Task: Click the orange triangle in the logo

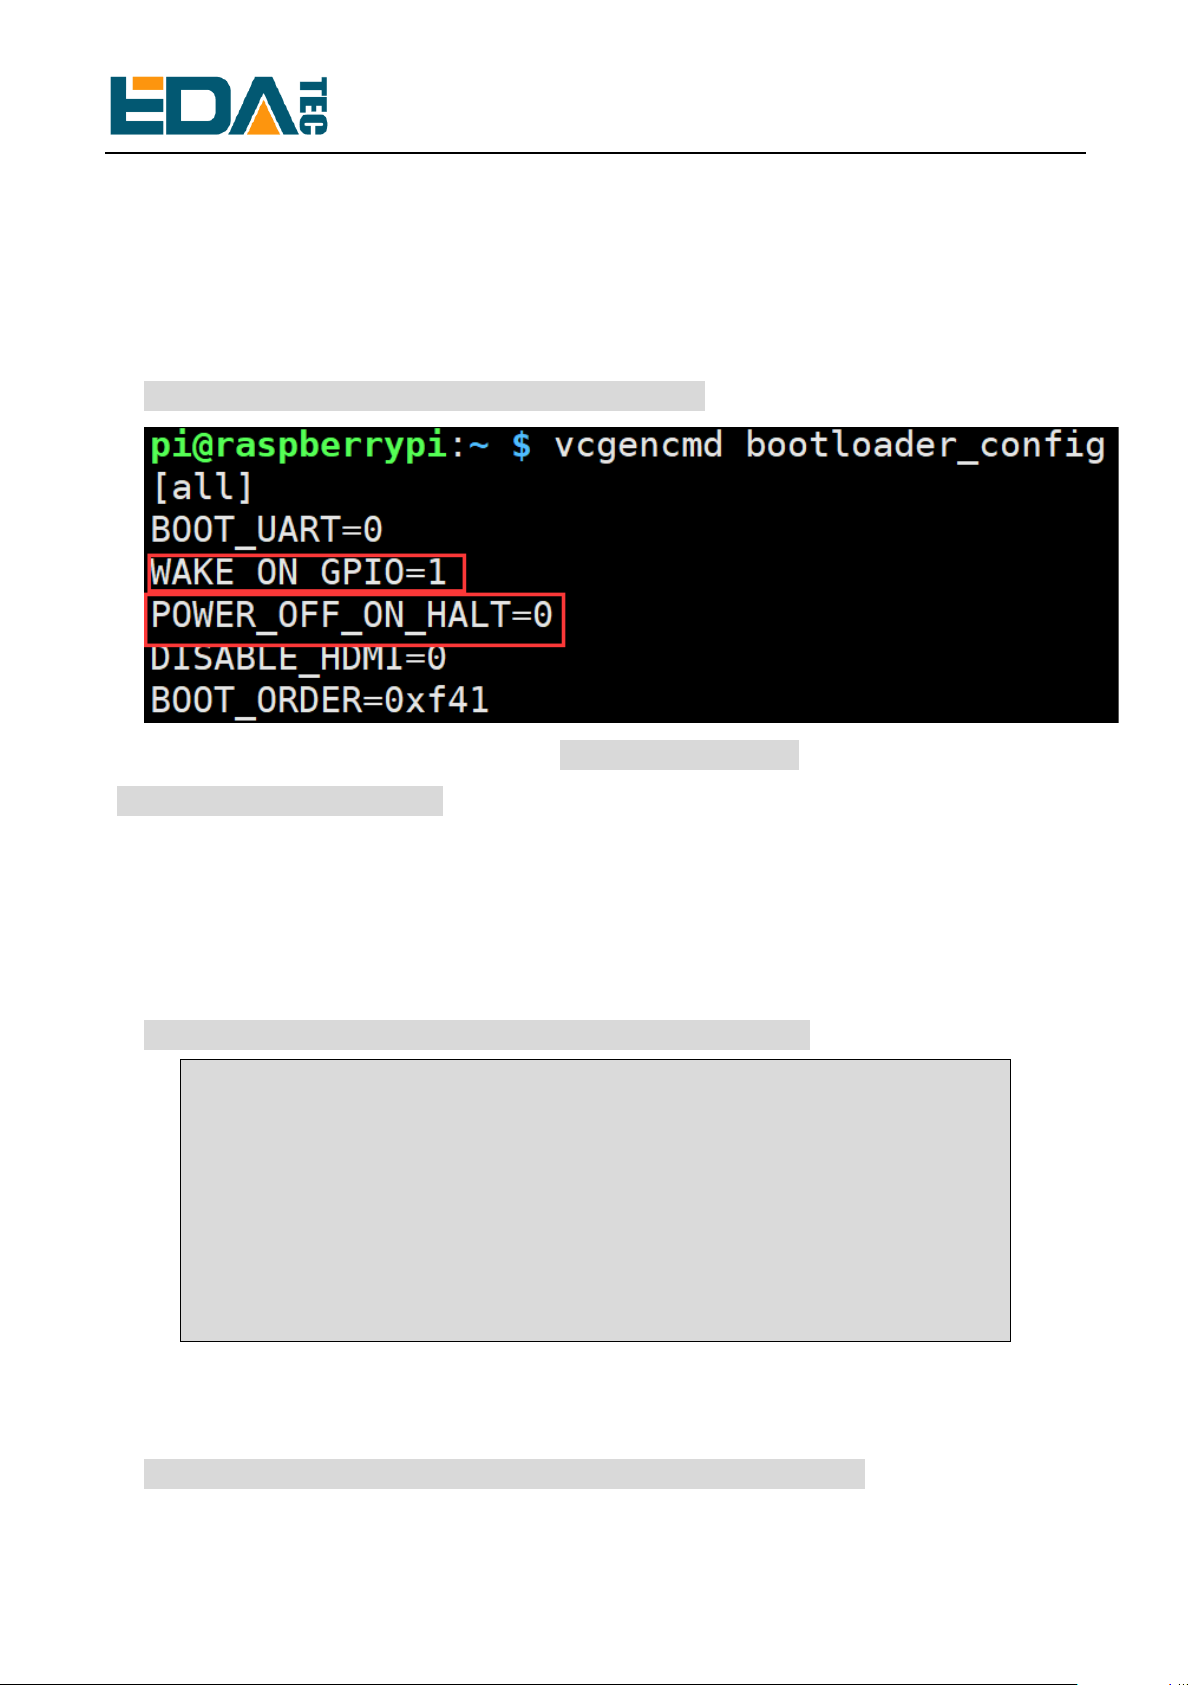Action: [x=270, y=113]
